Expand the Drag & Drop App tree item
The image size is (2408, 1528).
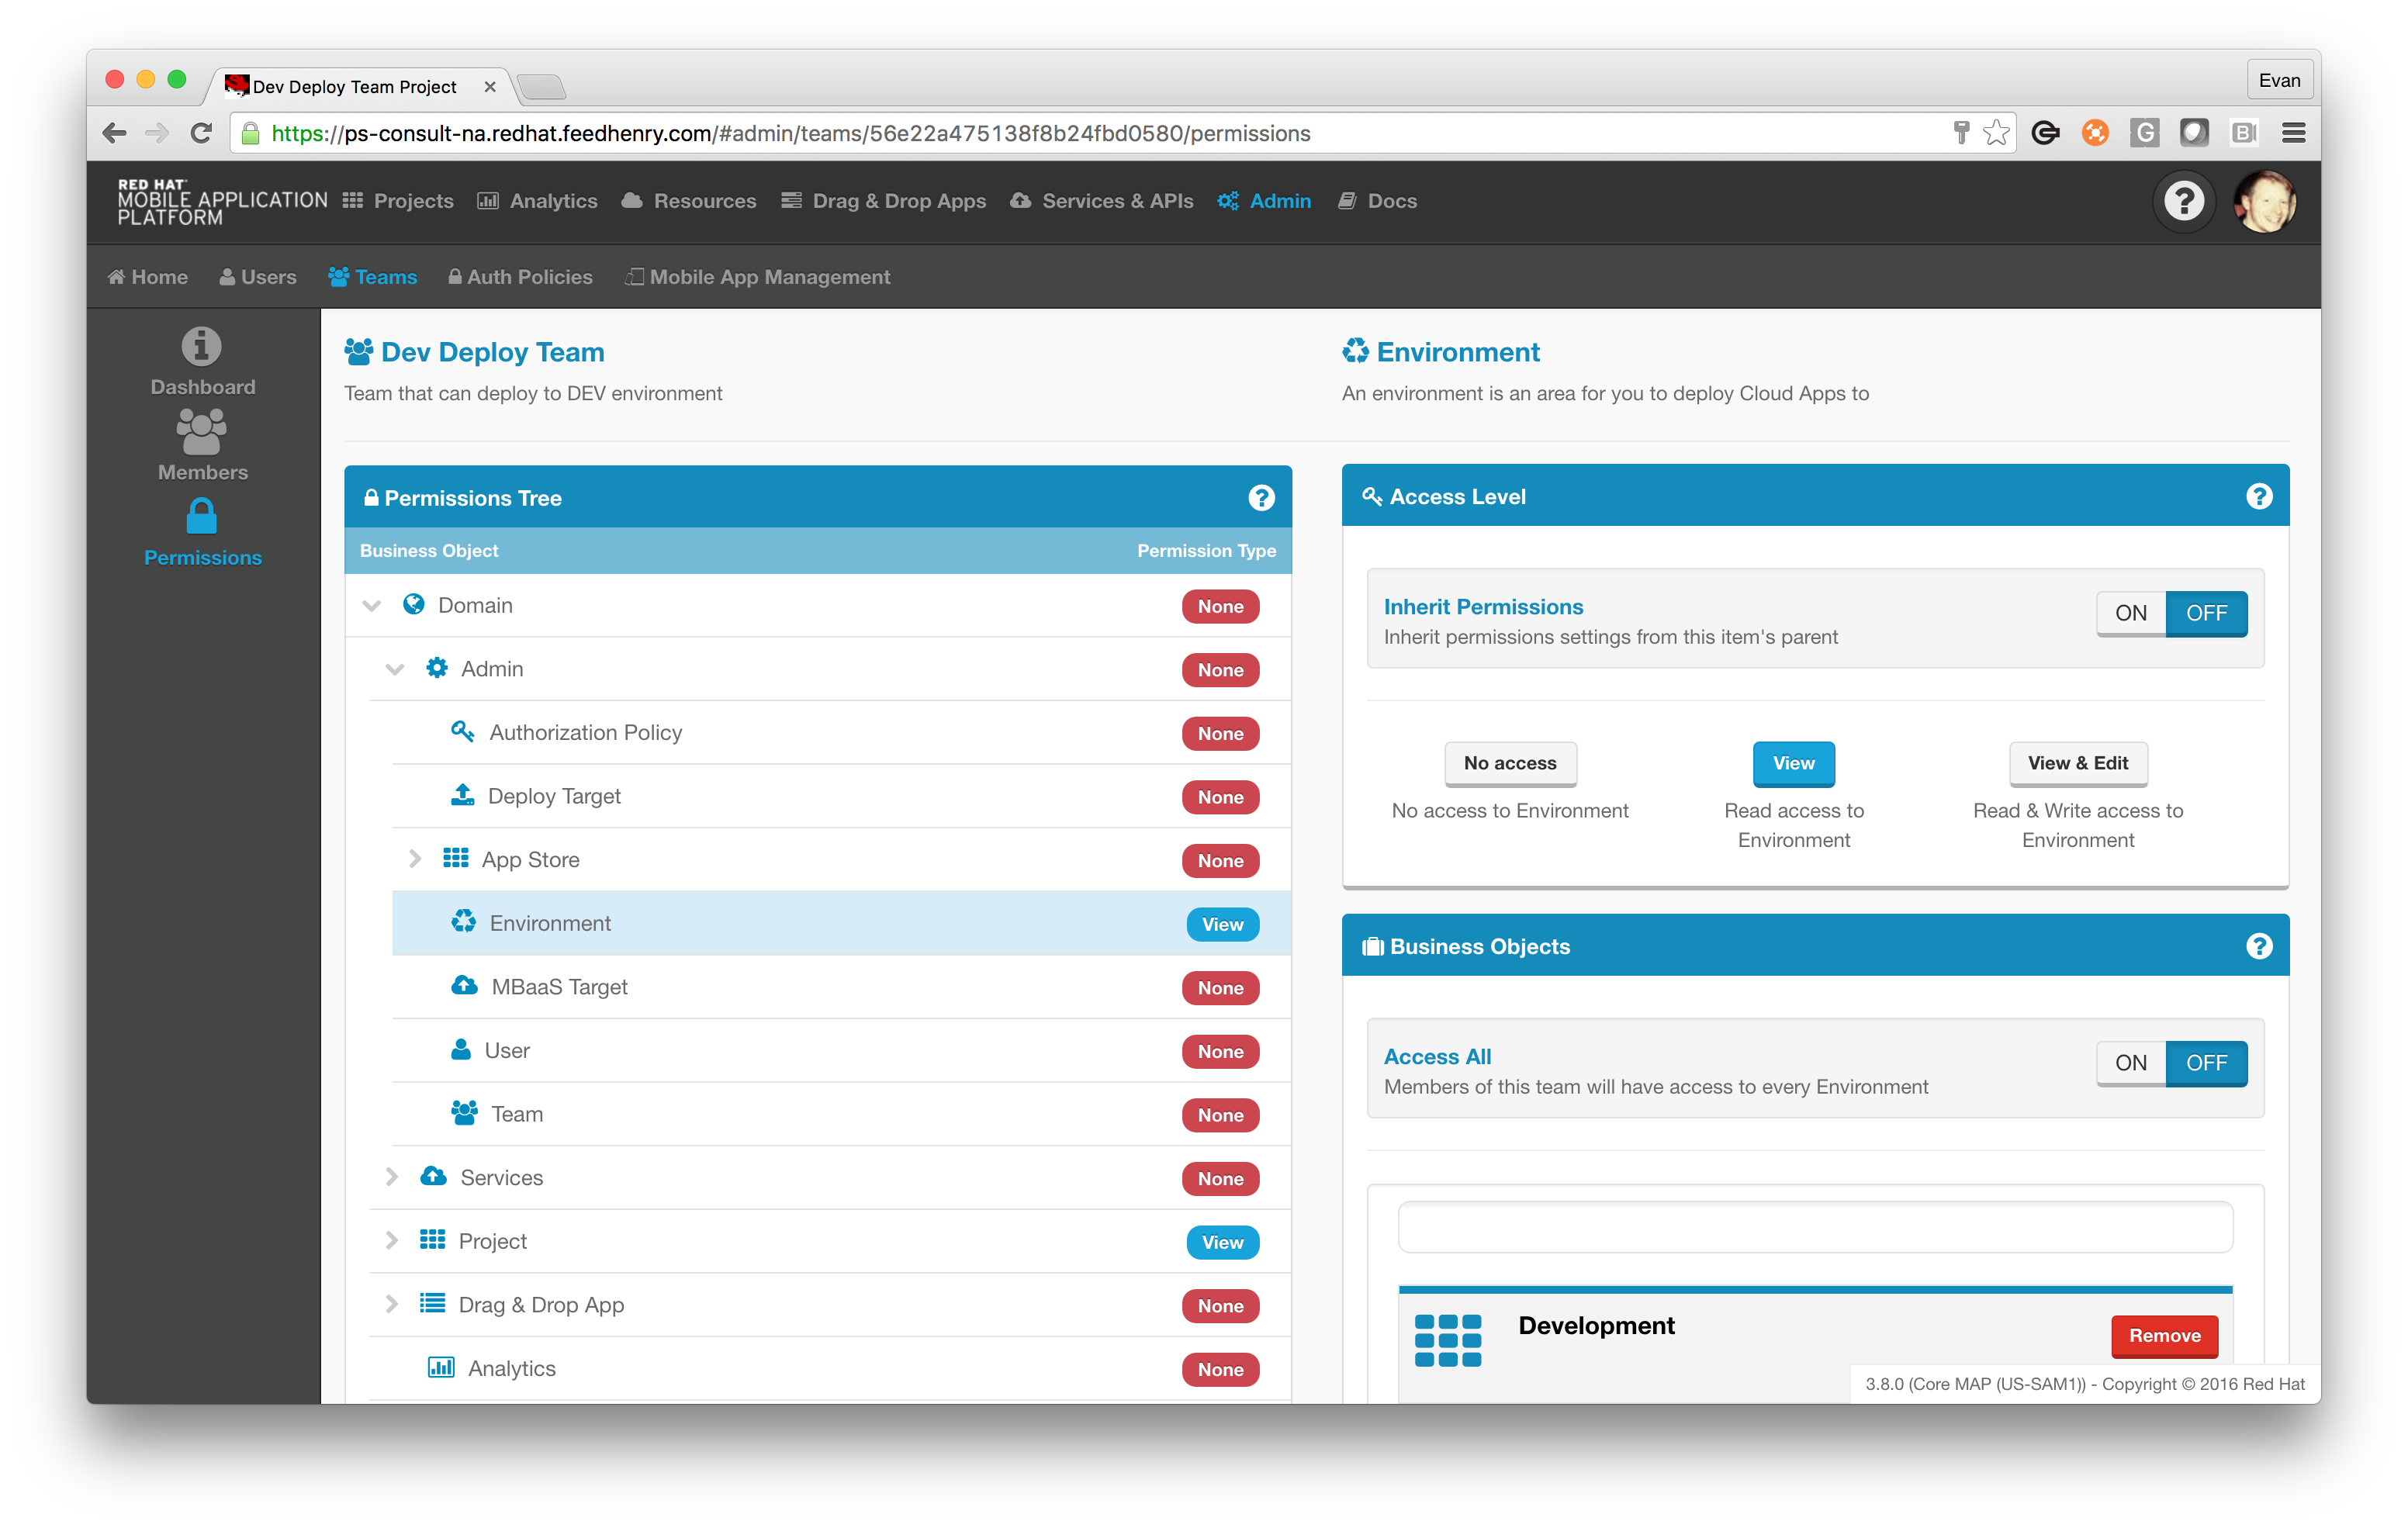point(389,1305)
